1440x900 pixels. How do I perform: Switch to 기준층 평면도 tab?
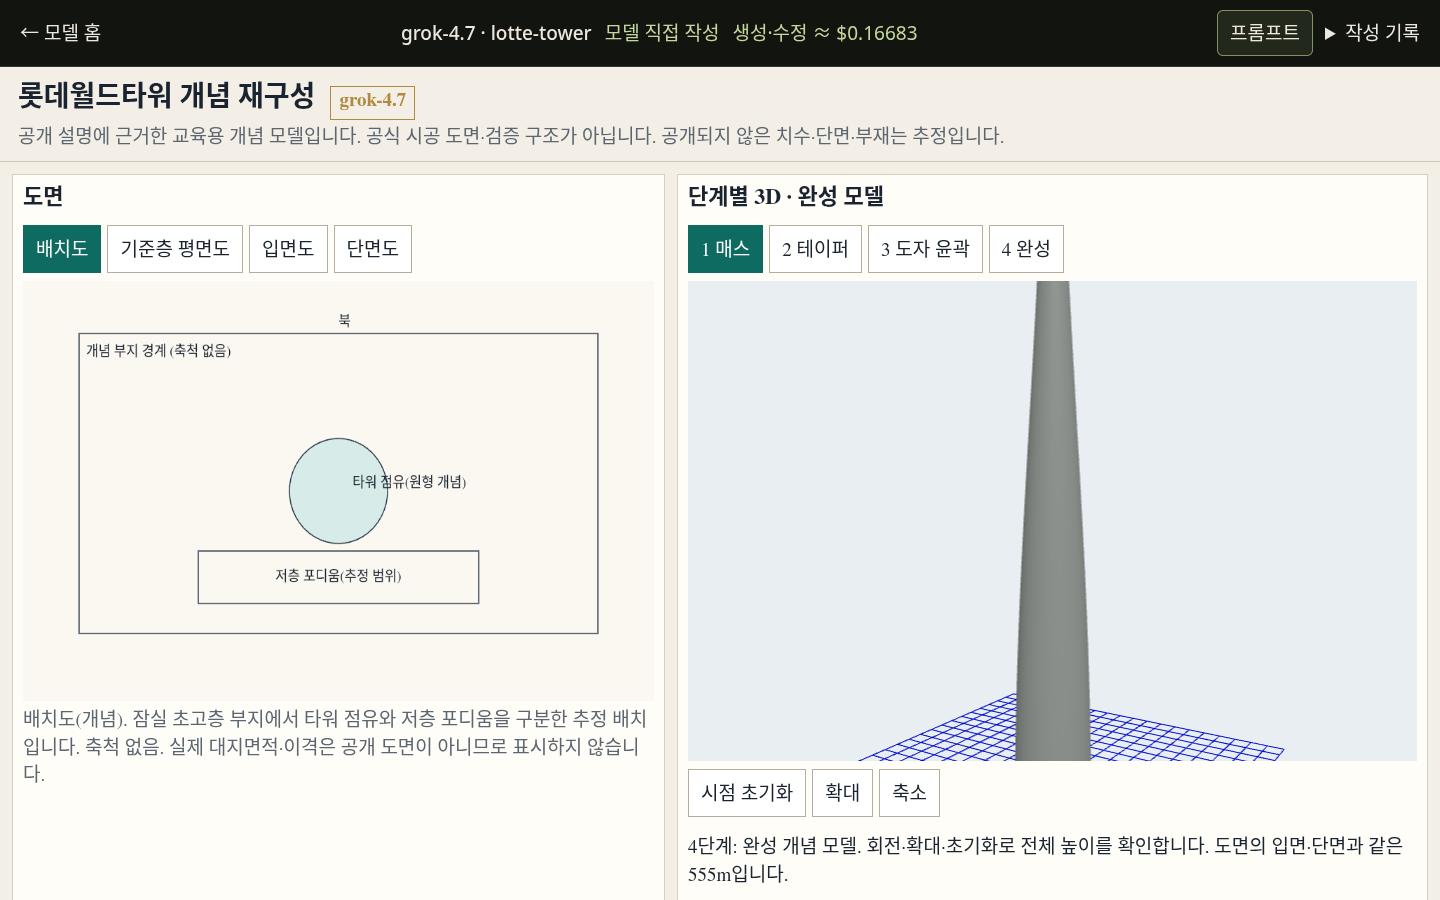[x=175, y=249]
